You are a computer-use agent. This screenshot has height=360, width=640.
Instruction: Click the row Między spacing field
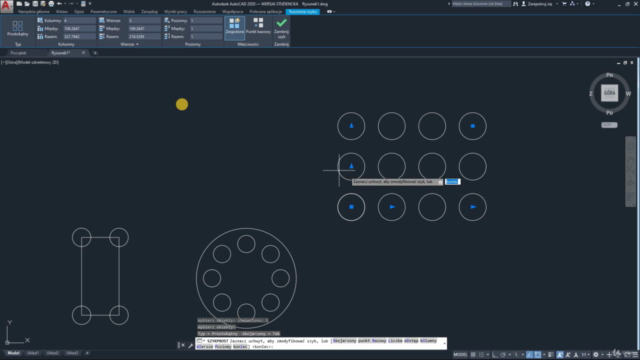click(x=144, y=29)
